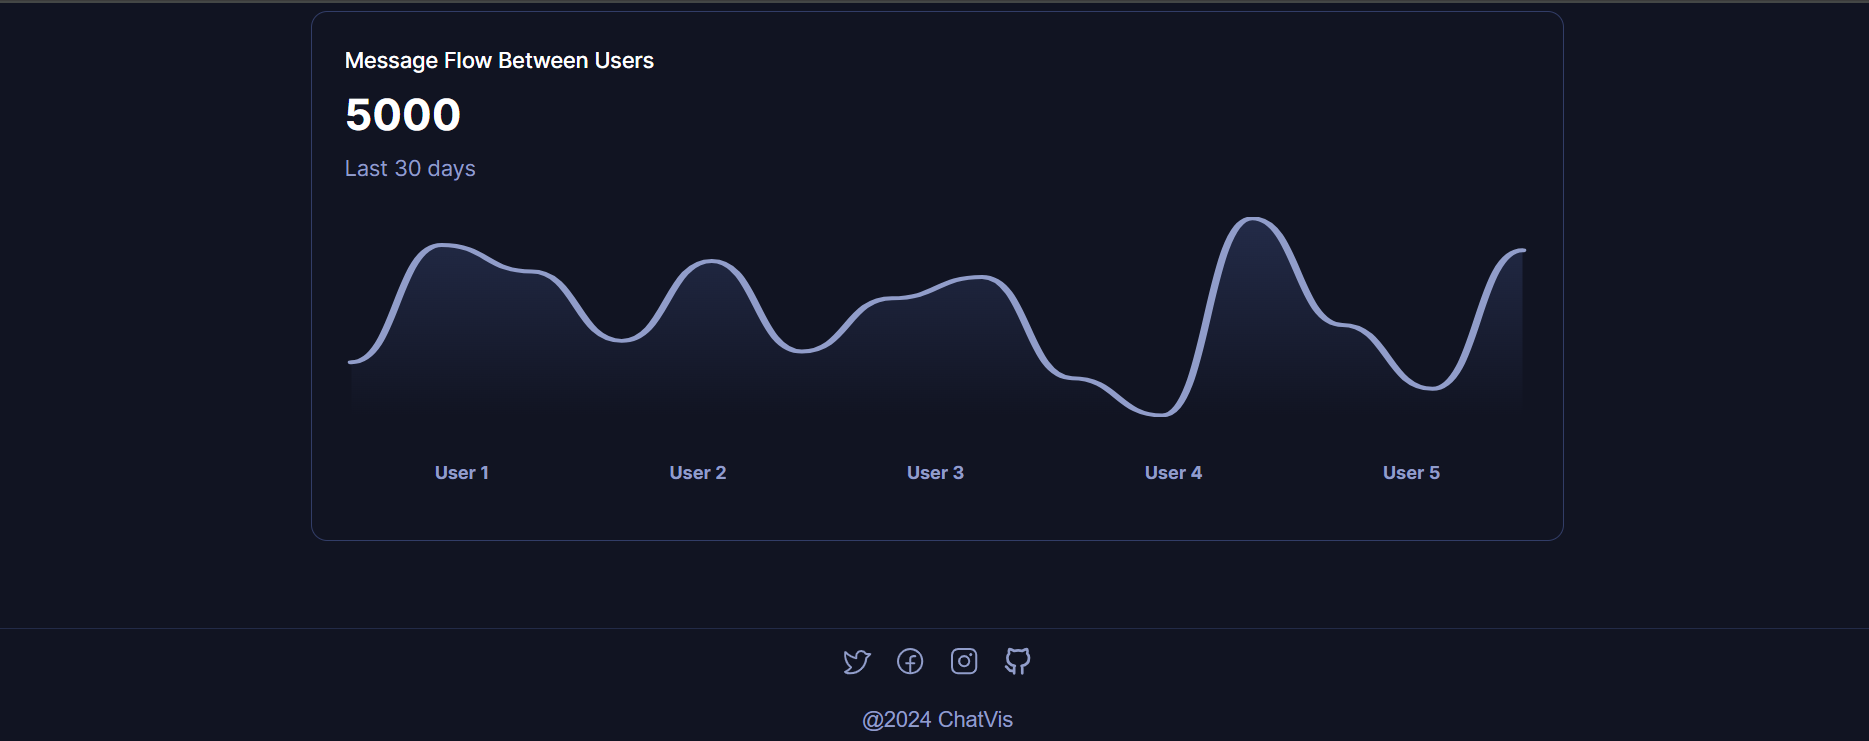Screen dimensions: 1869x741
Task: Click the User 4 axis label
Action: coord(1173,473)
